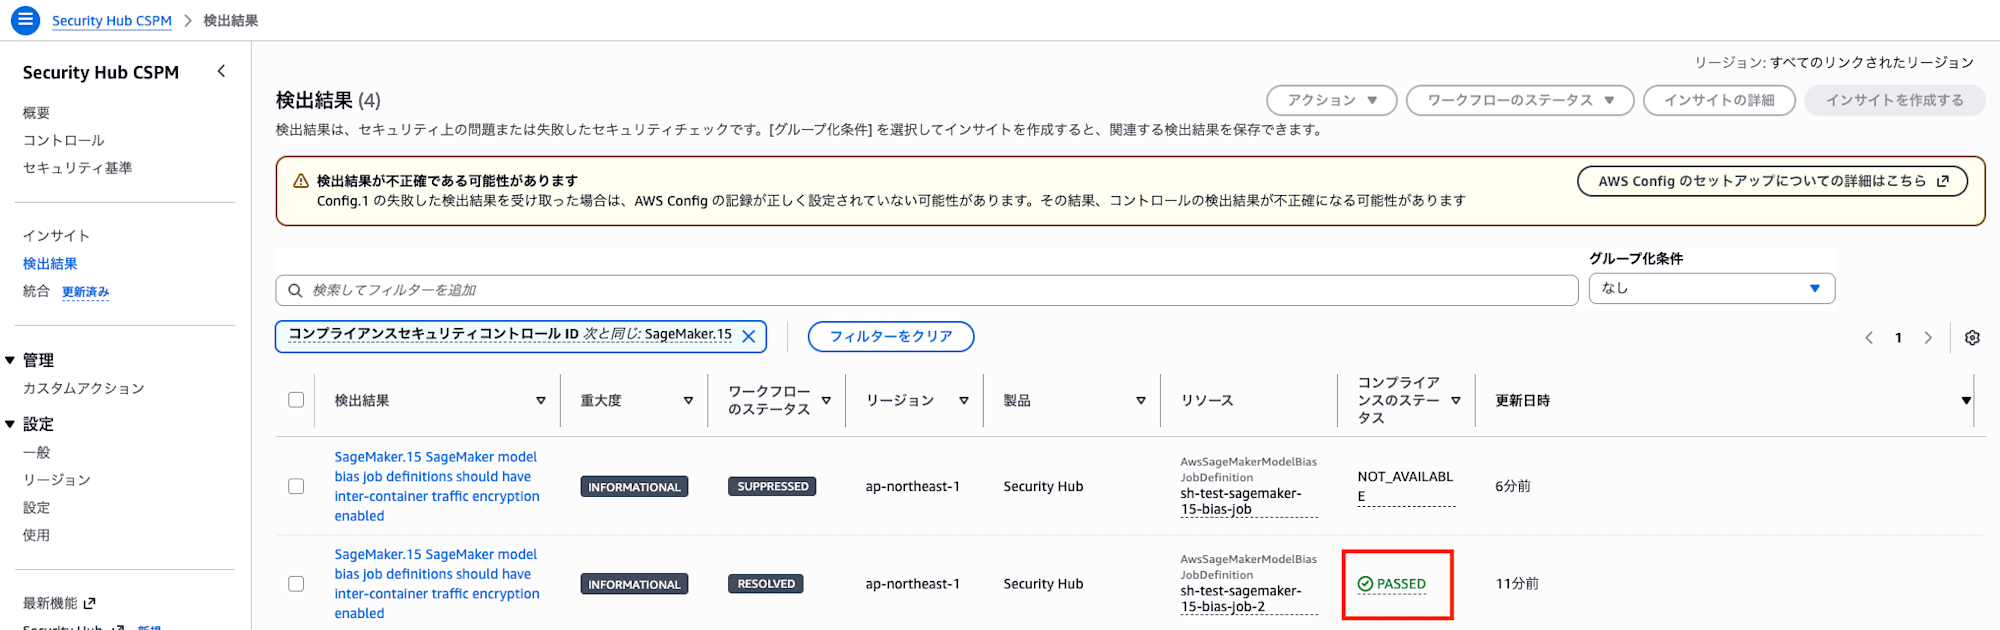Click the フィルターをクリア button

tap(891, 336)
